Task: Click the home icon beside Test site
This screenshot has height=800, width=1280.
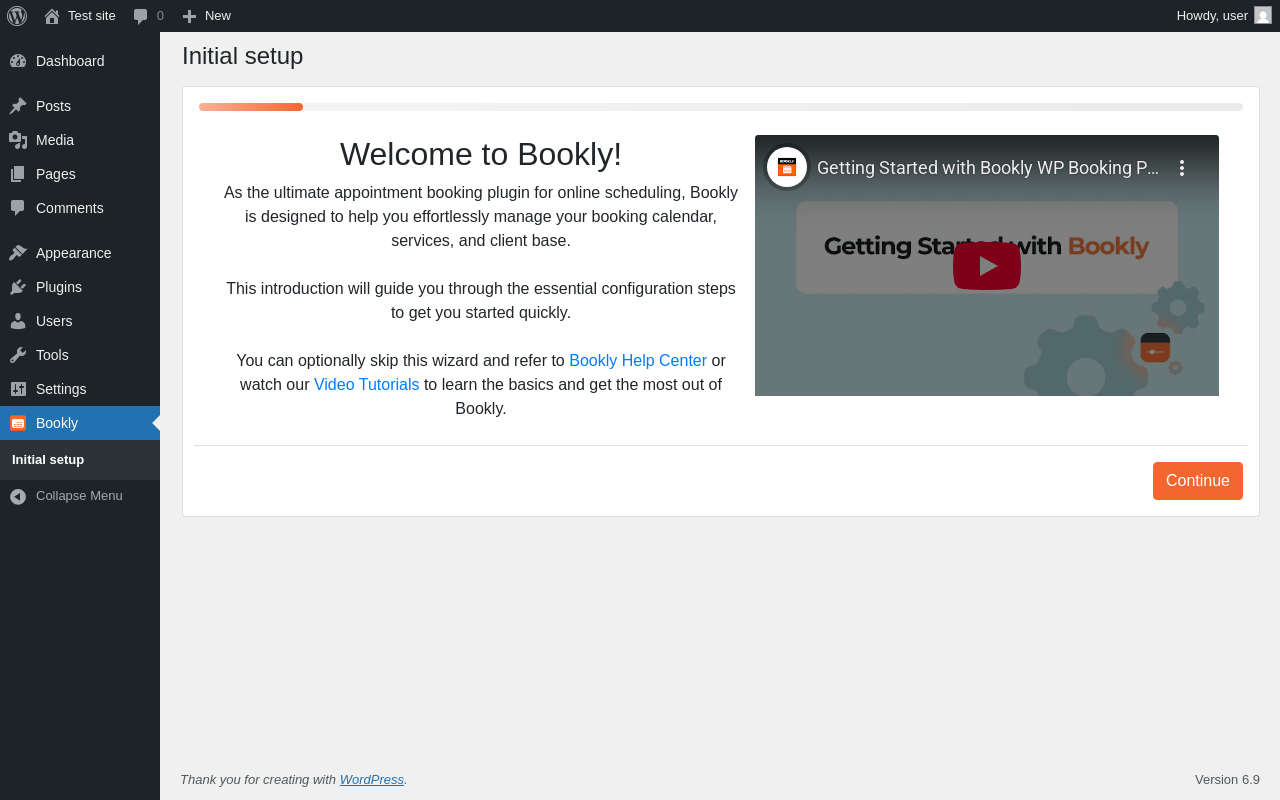Action: (52, 16)
